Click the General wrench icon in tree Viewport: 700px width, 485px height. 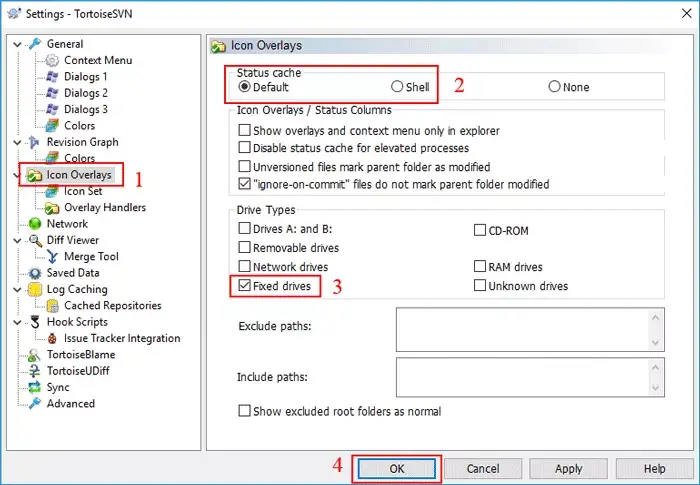[34, 44]
